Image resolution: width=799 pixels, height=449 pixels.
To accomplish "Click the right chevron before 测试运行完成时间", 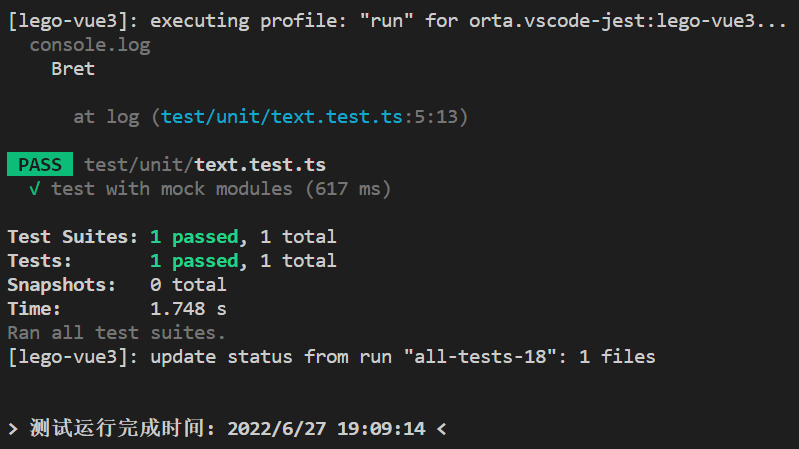I will point(13,429).
